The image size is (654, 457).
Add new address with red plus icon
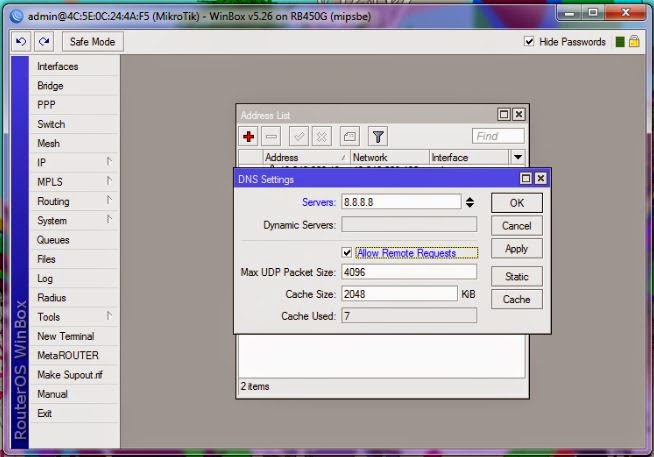coord(249,136)
